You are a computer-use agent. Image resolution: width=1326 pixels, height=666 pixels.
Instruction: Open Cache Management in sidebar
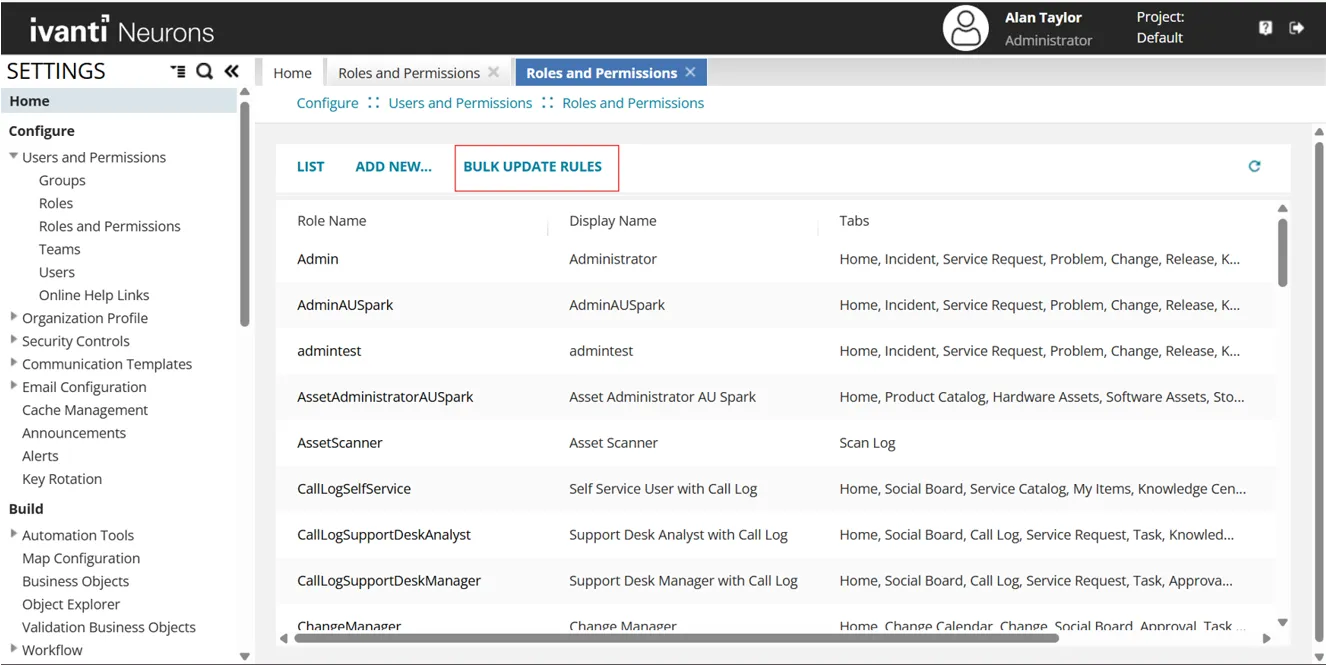pos(85,410)
